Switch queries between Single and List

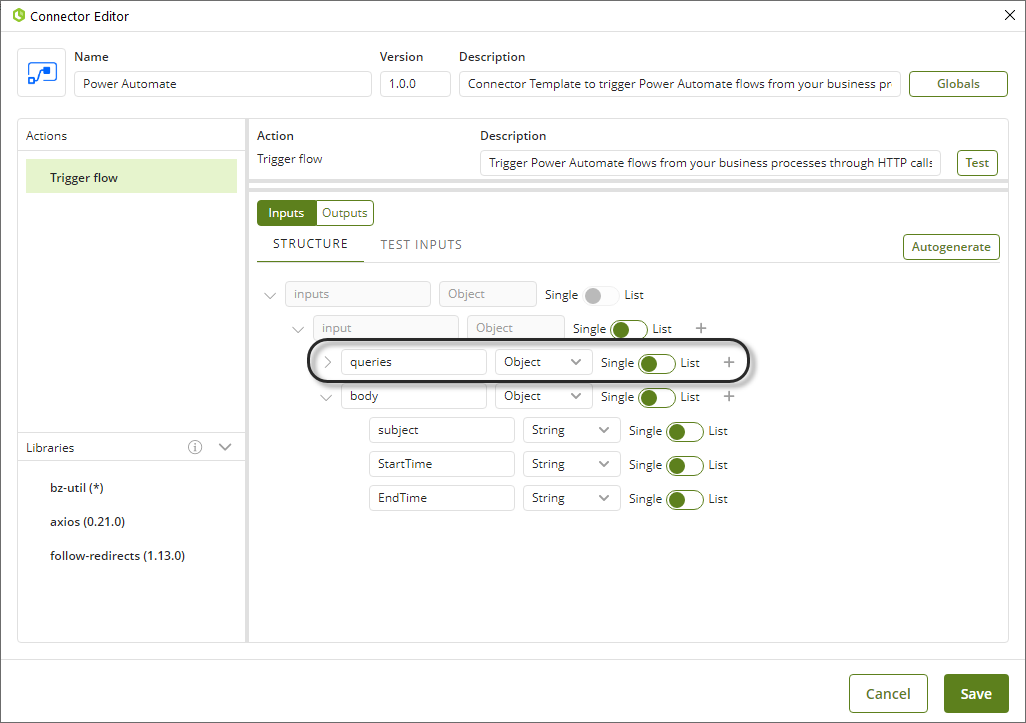[x=657, y=363]
